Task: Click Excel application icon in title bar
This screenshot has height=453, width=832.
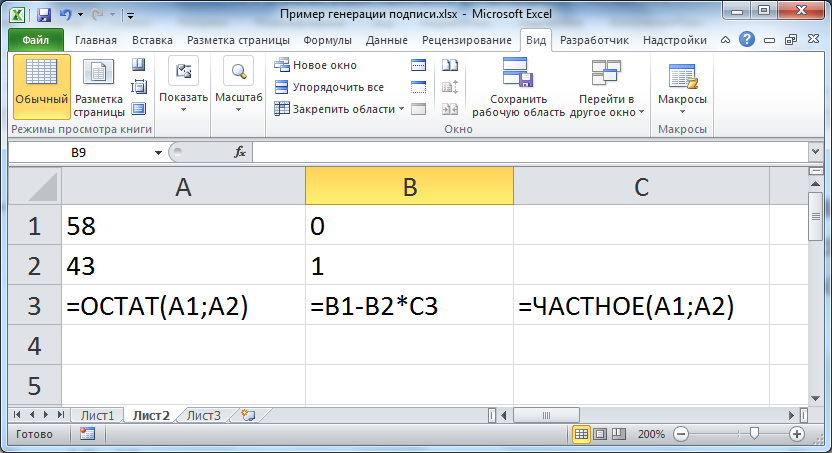Action: 18,14
